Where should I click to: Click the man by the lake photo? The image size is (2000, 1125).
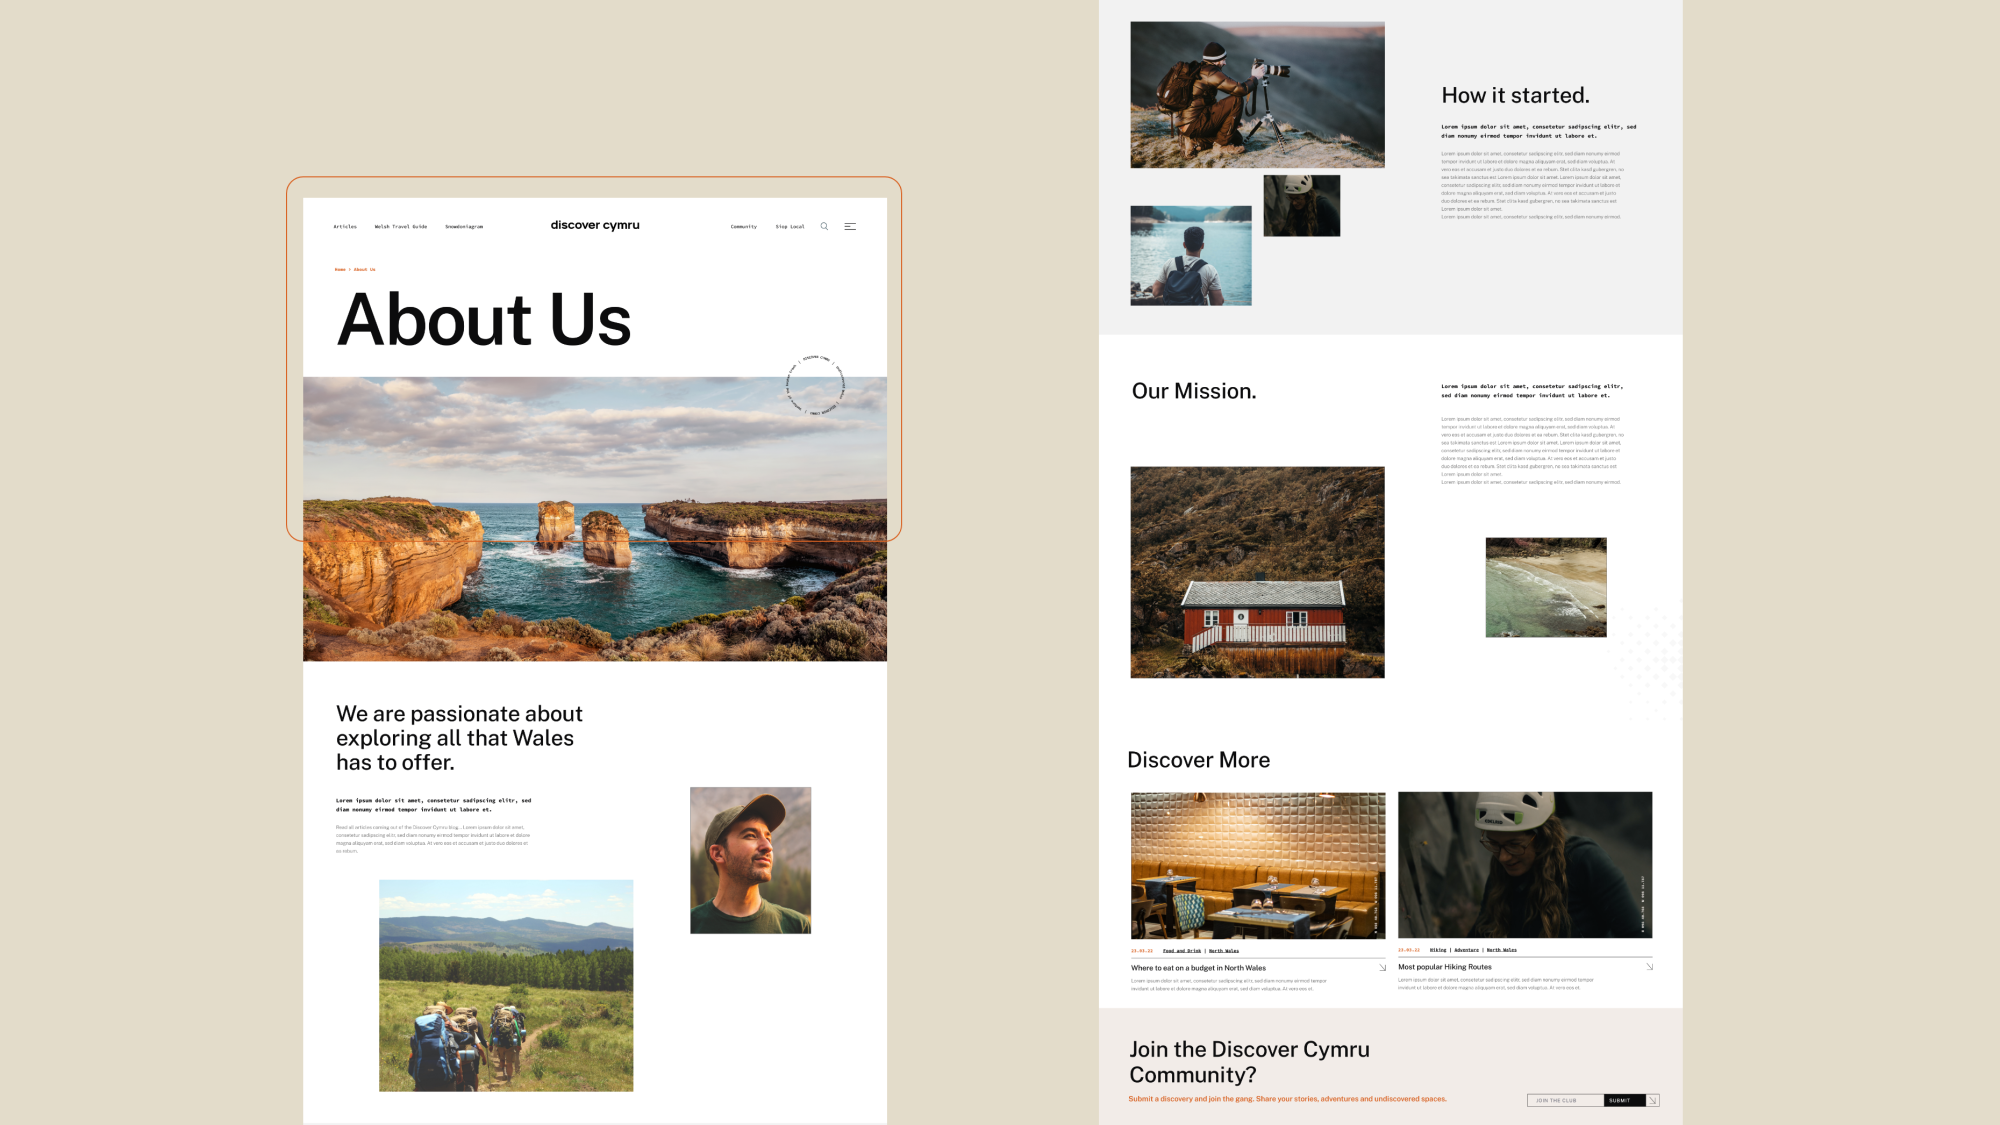[x=1191, y=256]
